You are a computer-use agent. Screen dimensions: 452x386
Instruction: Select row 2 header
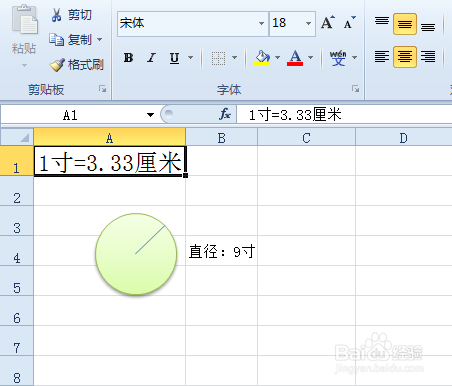17,191
